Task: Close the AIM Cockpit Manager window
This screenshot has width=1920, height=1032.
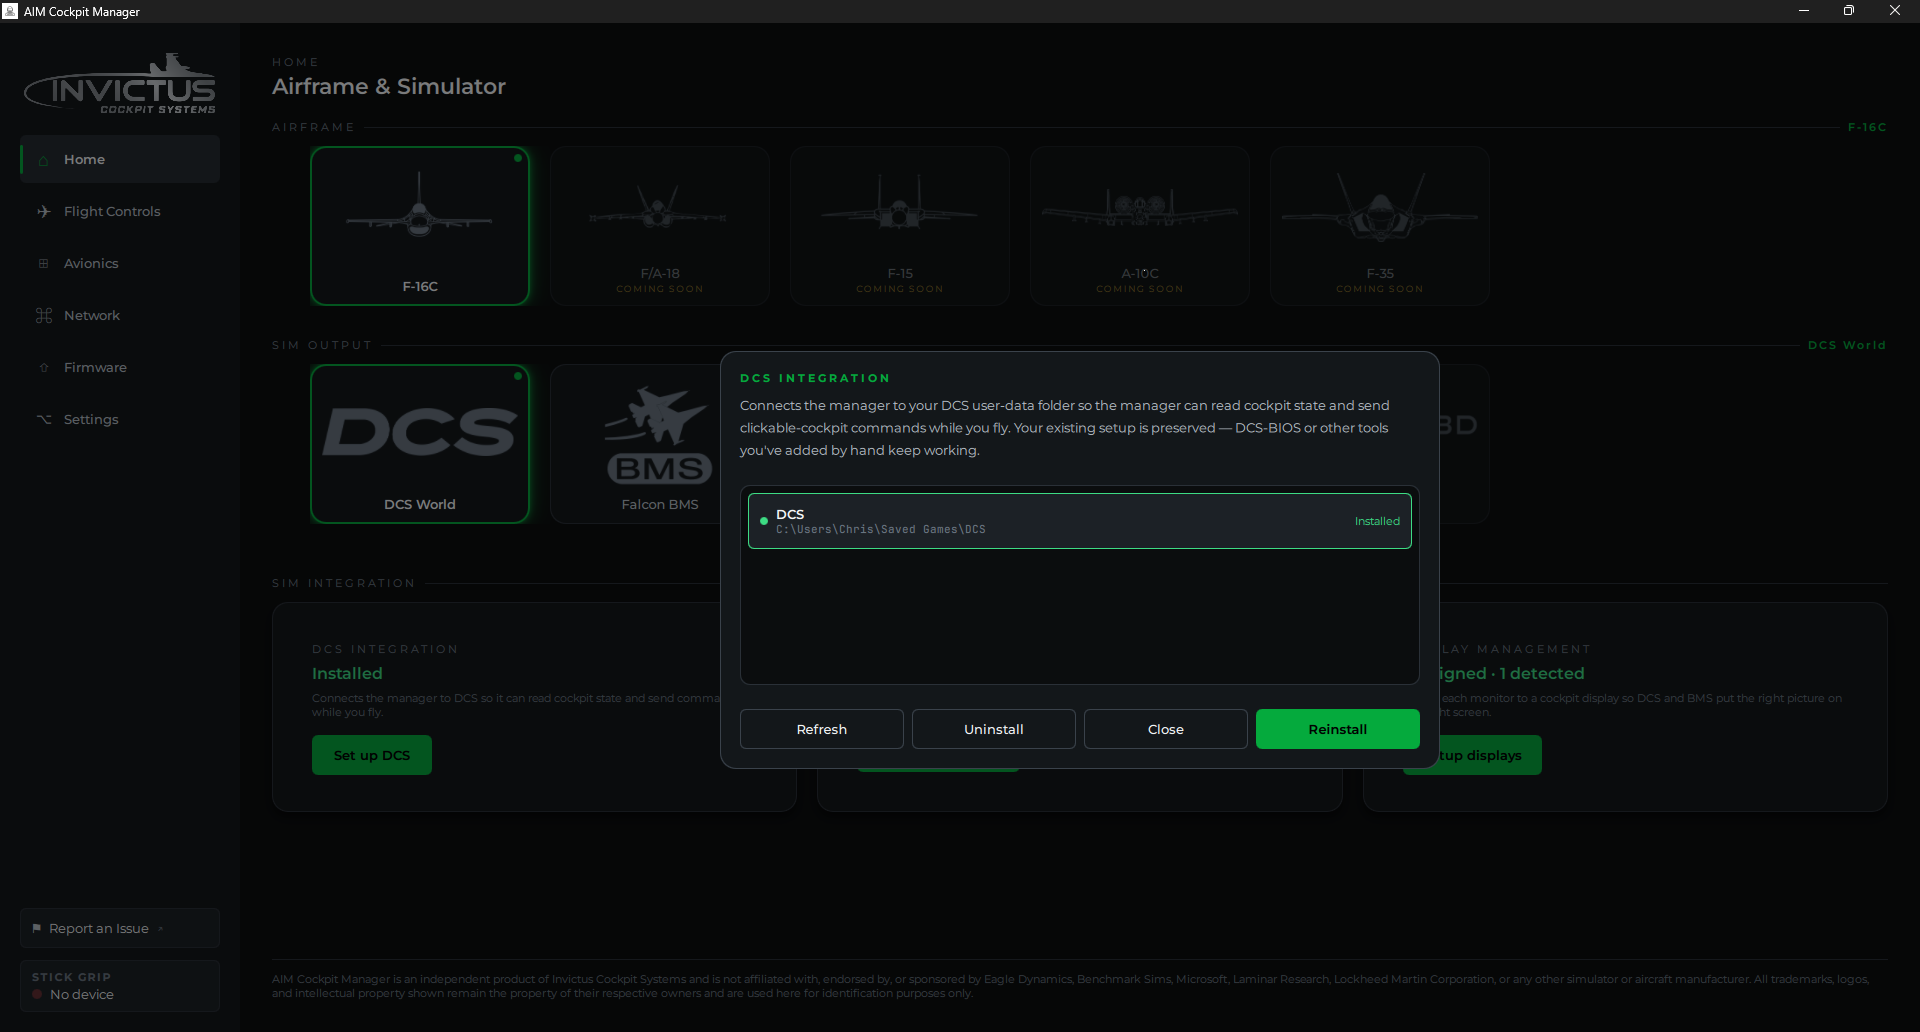Action: point(1895,11)
